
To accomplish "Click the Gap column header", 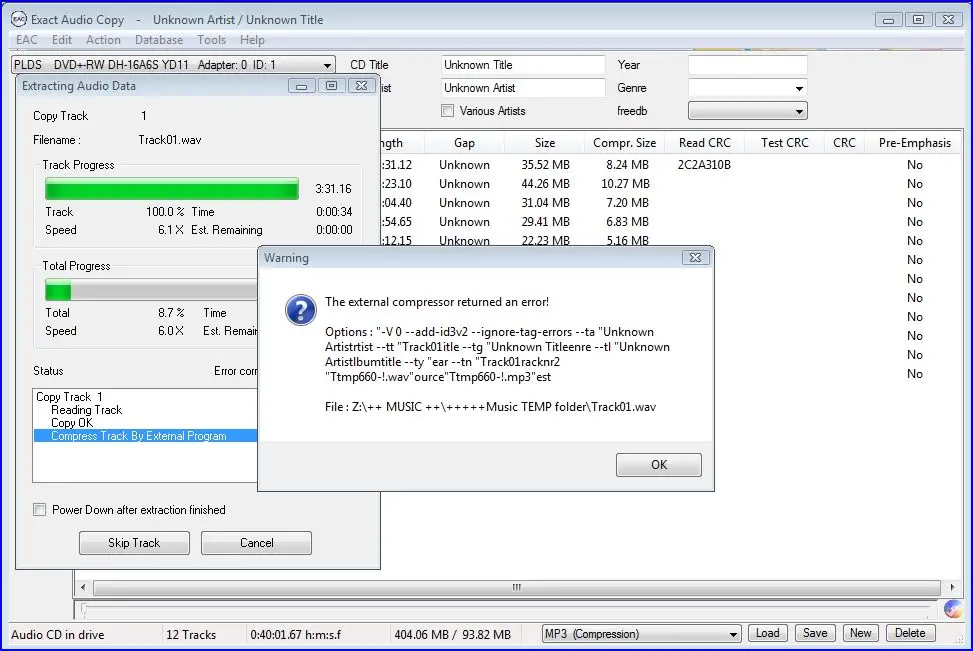I will click(x=464, y=143).
